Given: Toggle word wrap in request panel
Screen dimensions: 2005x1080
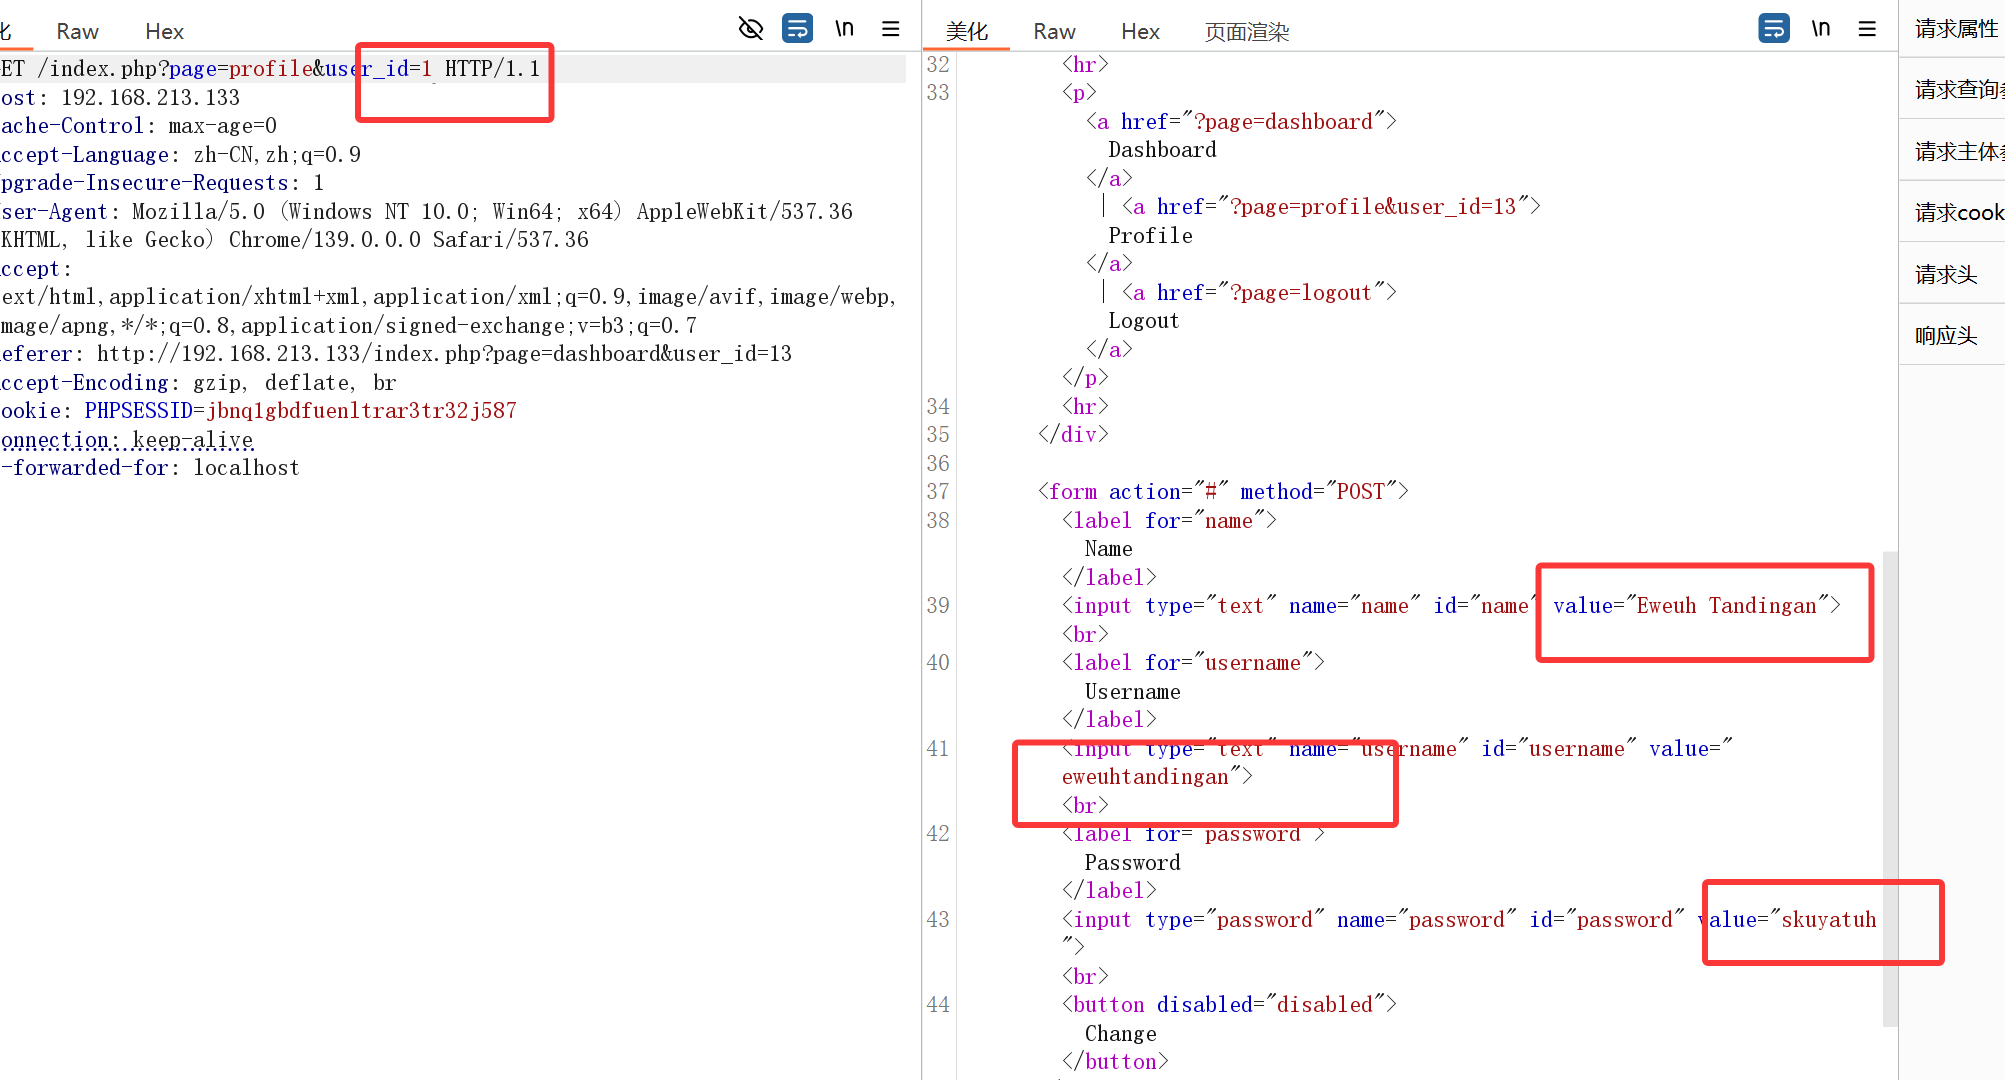Looking at the screenshot, I should 797,28.
